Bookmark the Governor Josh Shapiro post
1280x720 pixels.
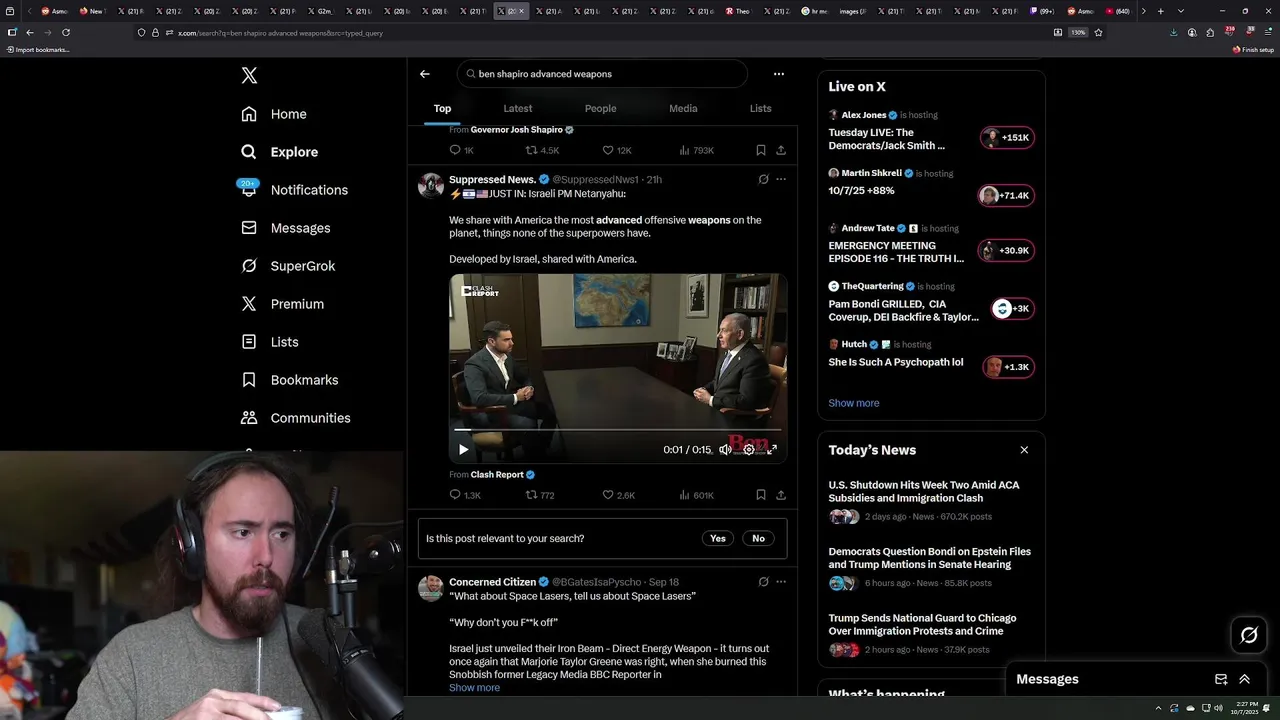761,150
